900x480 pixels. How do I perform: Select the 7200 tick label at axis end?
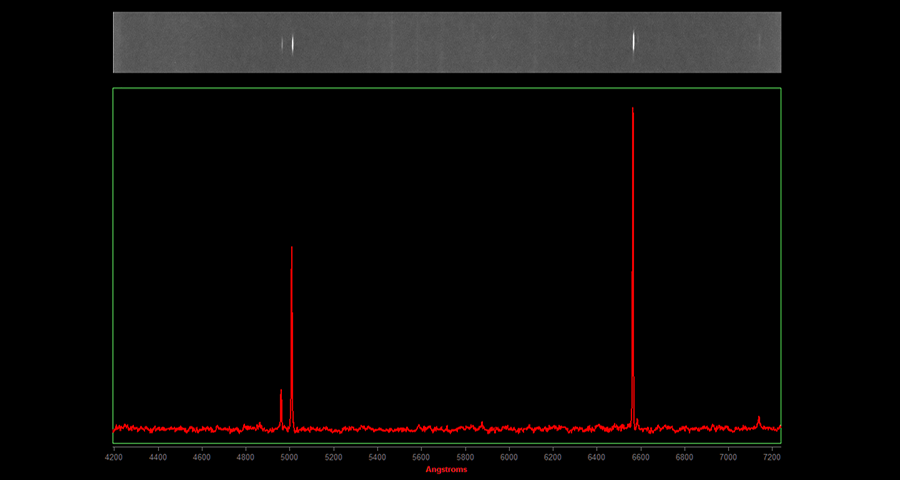[x=771, y=457]
